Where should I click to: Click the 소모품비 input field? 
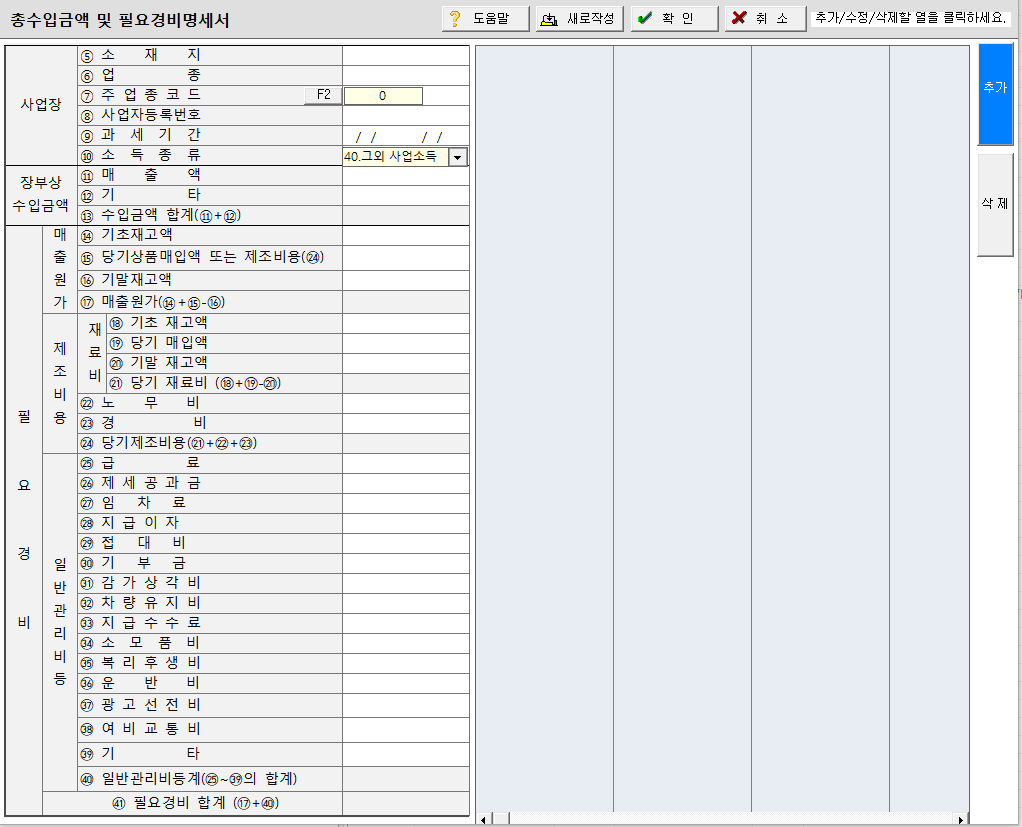[x=405, y=644]
